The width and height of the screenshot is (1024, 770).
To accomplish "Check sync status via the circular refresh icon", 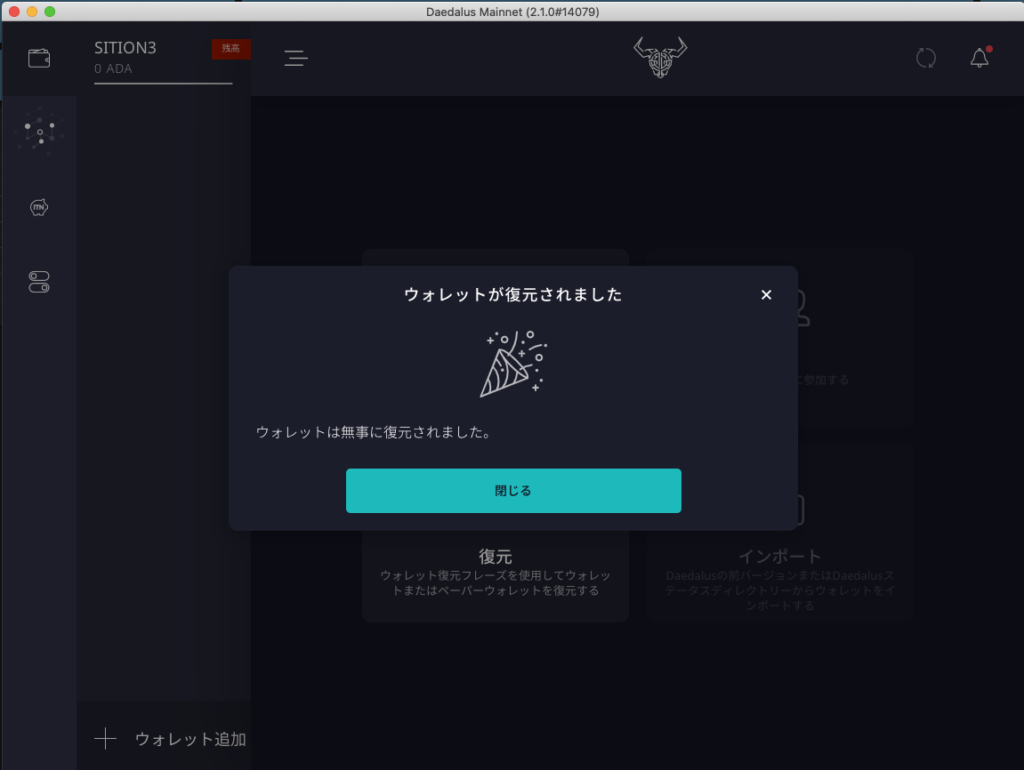I will tap(925, 57).
